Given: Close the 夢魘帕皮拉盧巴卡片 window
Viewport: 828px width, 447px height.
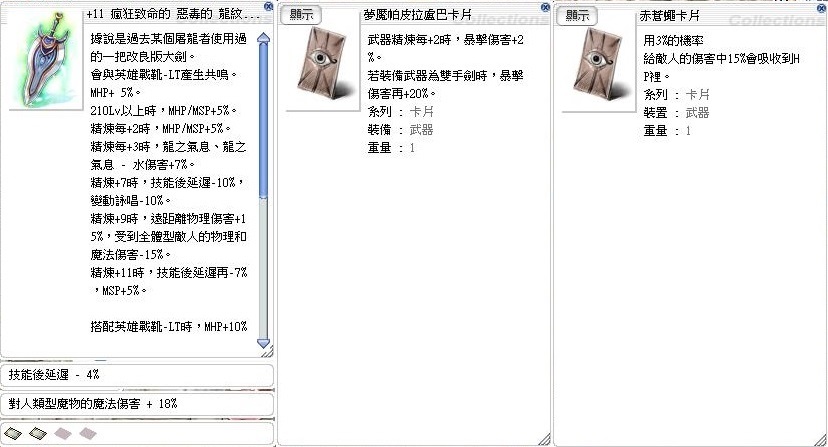Looking at the screenshot, I should (543, 7).
